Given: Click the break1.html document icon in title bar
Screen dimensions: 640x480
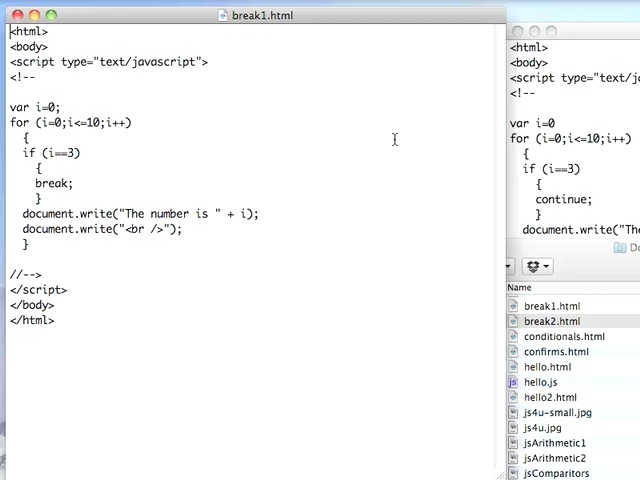Looking at the screenshot, I should click(x=222, y=16).
